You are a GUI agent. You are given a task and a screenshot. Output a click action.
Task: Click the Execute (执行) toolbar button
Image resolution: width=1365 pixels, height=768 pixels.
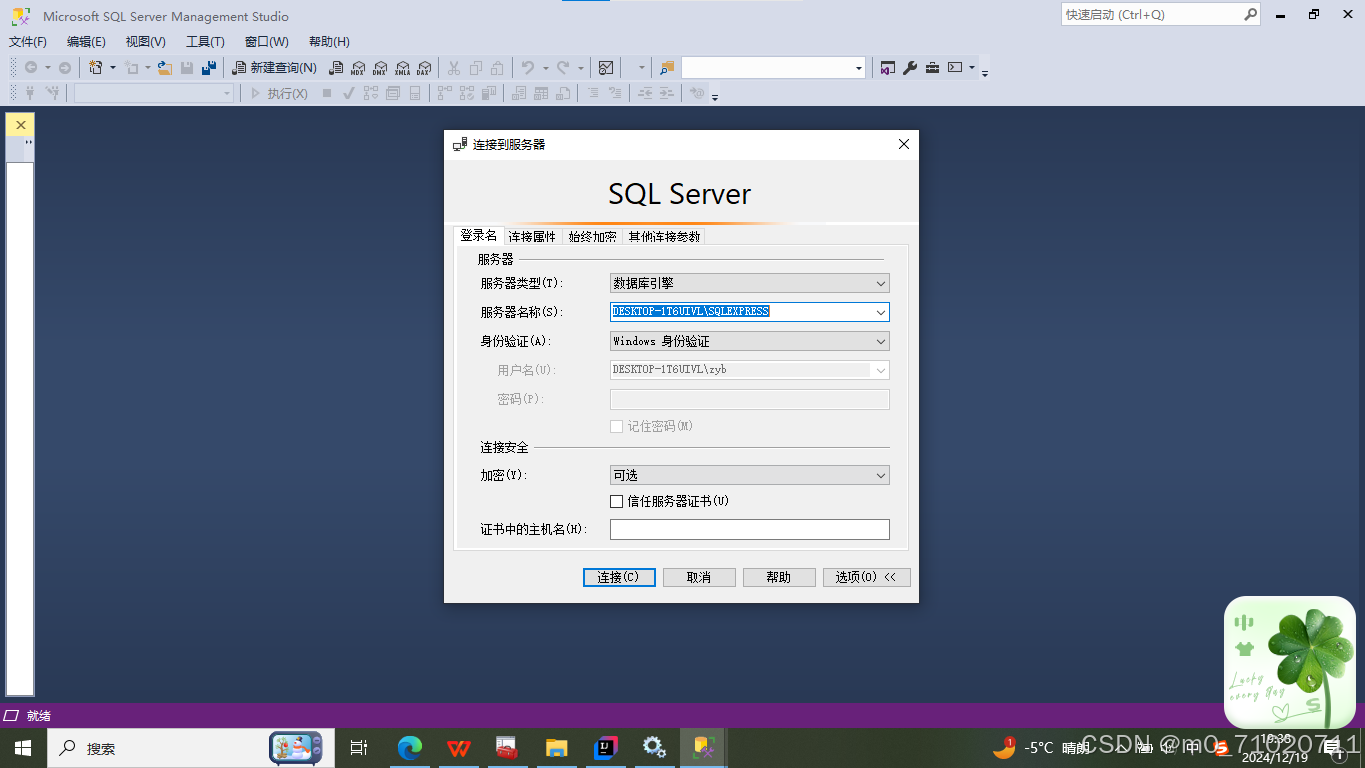(279, 93)
